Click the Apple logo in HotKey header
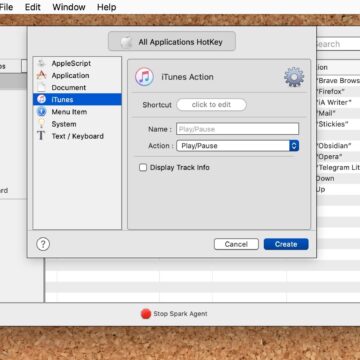360x360 pixels. (126, 42)
